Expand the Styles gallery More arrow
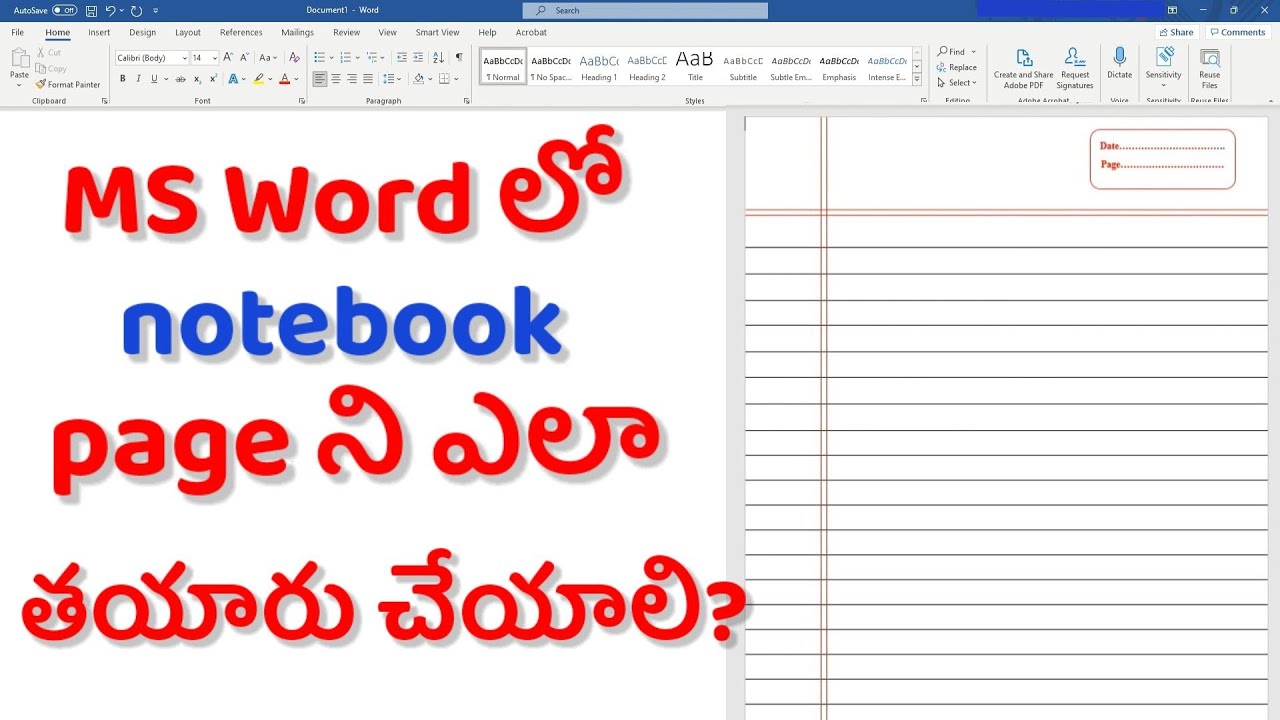Screen dimensions: 1280x720 917,80
